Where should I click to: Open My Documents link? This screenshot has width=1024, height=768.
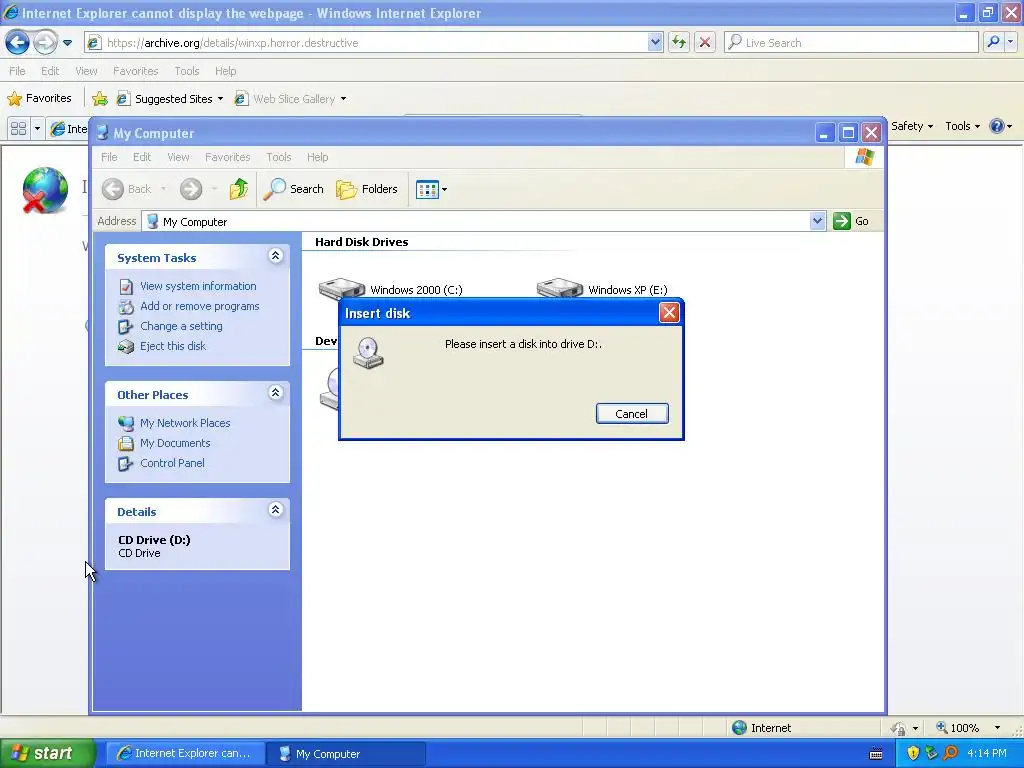point(175,443)
